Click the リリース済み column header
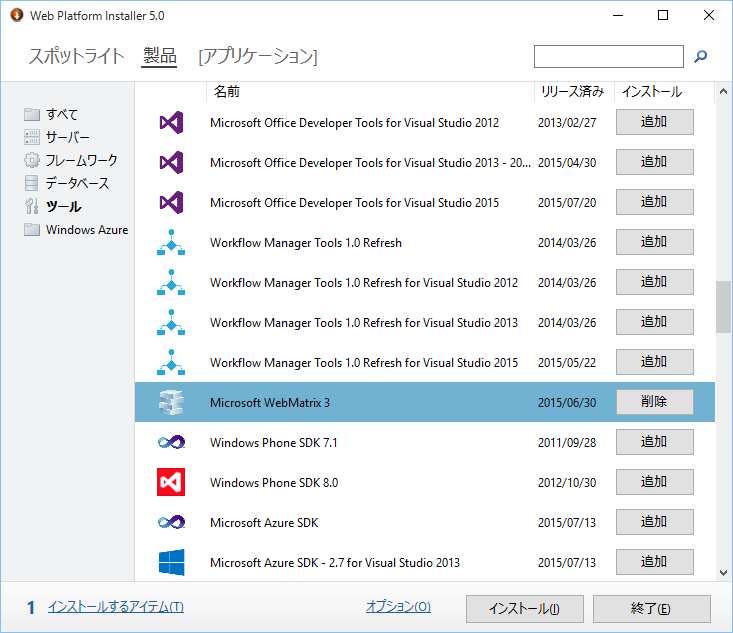Screen dimensions: 733x633 (x=572, y=92)
